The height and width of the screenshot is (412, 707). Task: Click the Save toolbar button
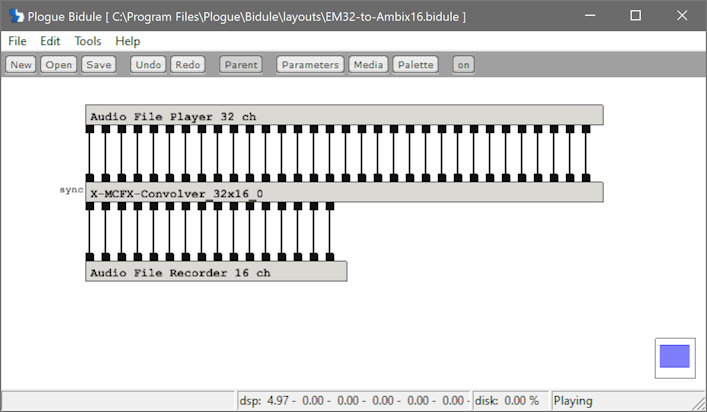coord(99,64)
